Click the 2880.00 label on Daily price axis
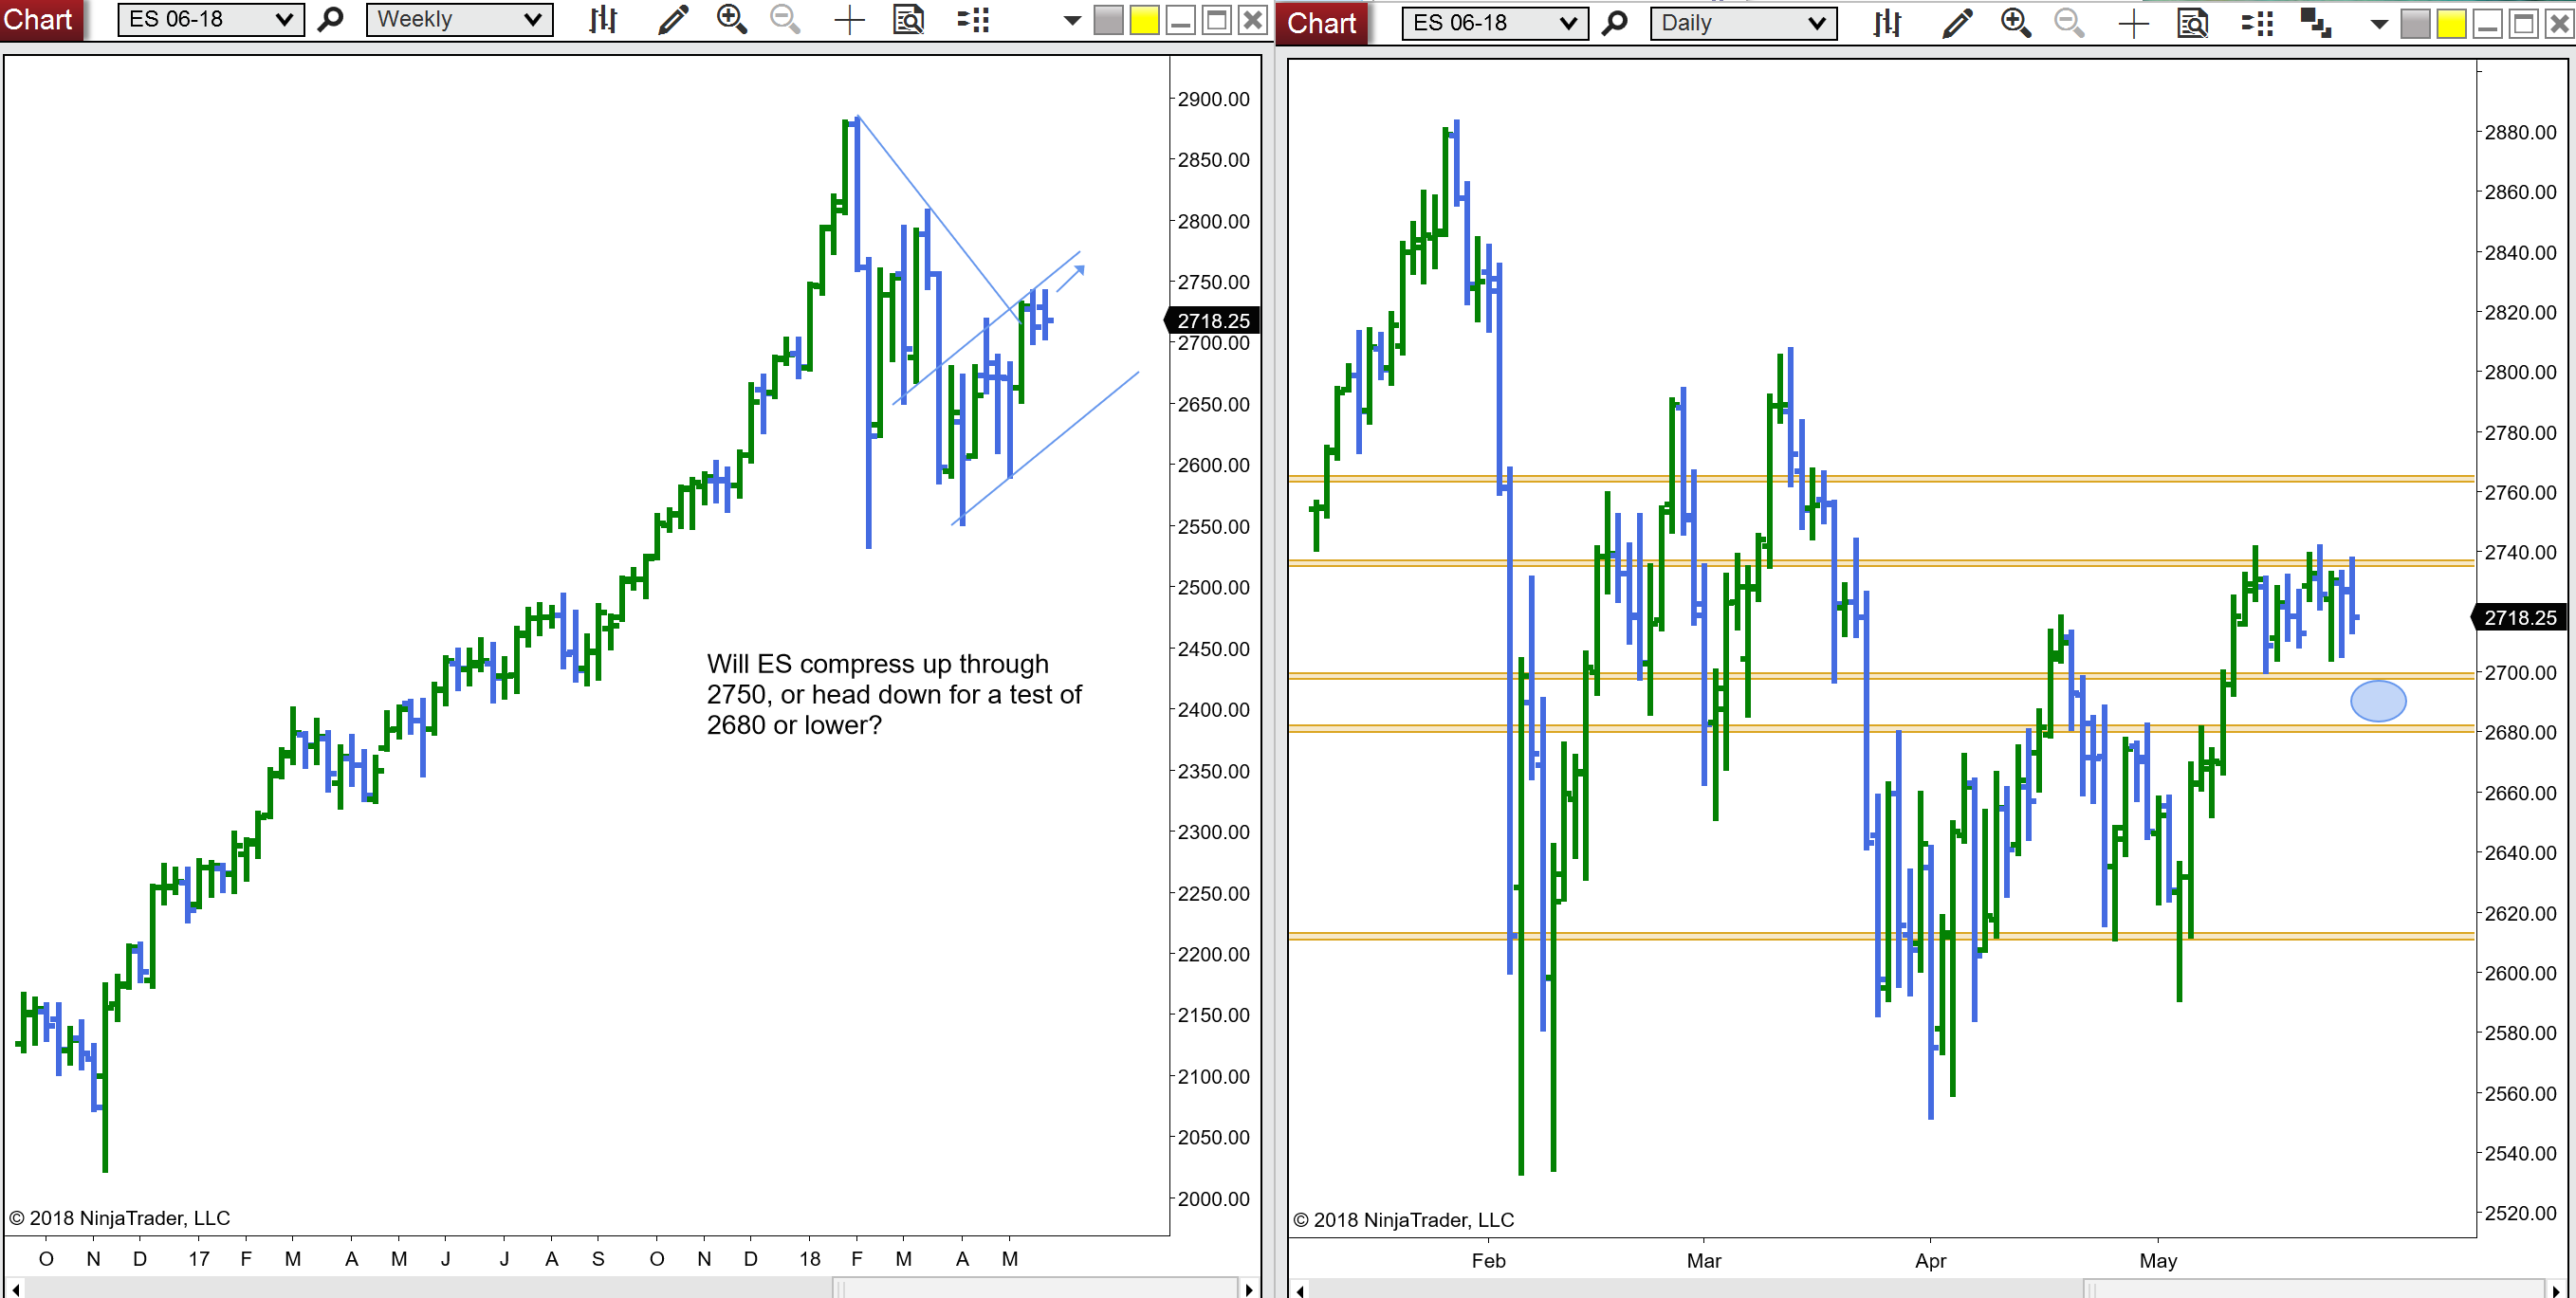This screenshot has width=2576, height=1298. point(2520,132)
